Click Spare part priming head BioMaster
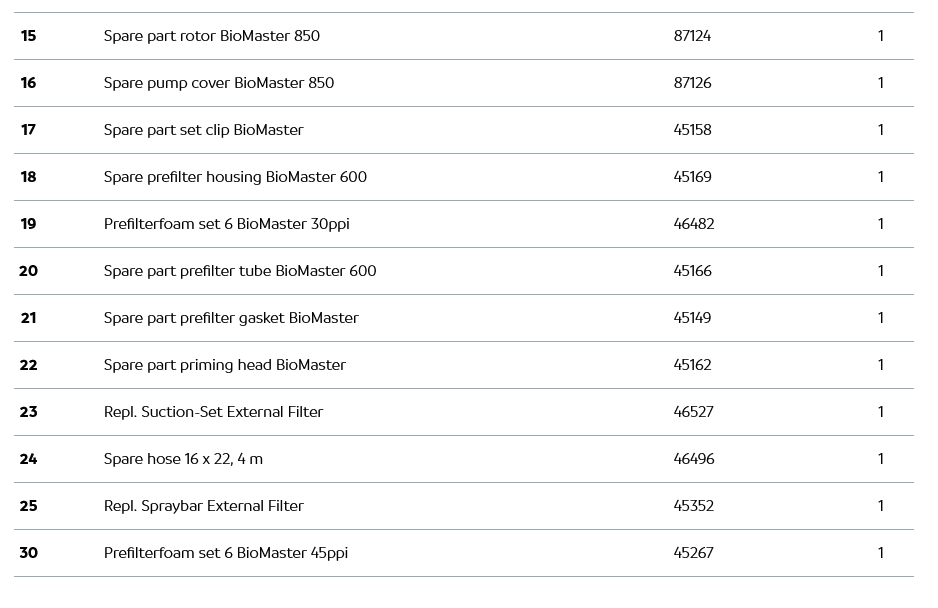 (x=225, y=365)
